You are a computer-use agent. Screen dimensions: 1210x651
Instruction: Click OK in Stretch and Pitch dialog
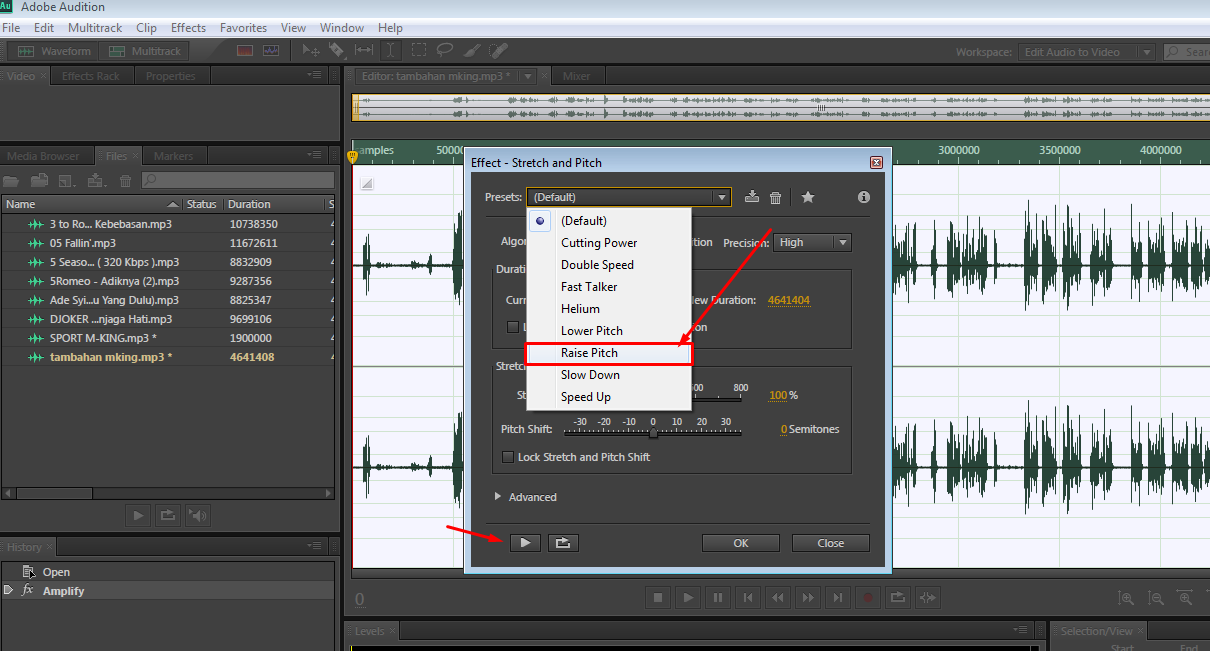pos(740,543)
